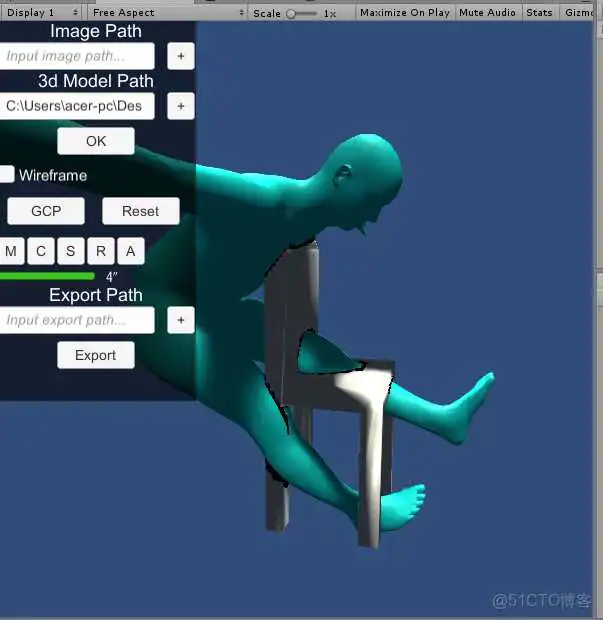Adjust the Scale slider
603x620 pixels.
click(x=302, y=13)
